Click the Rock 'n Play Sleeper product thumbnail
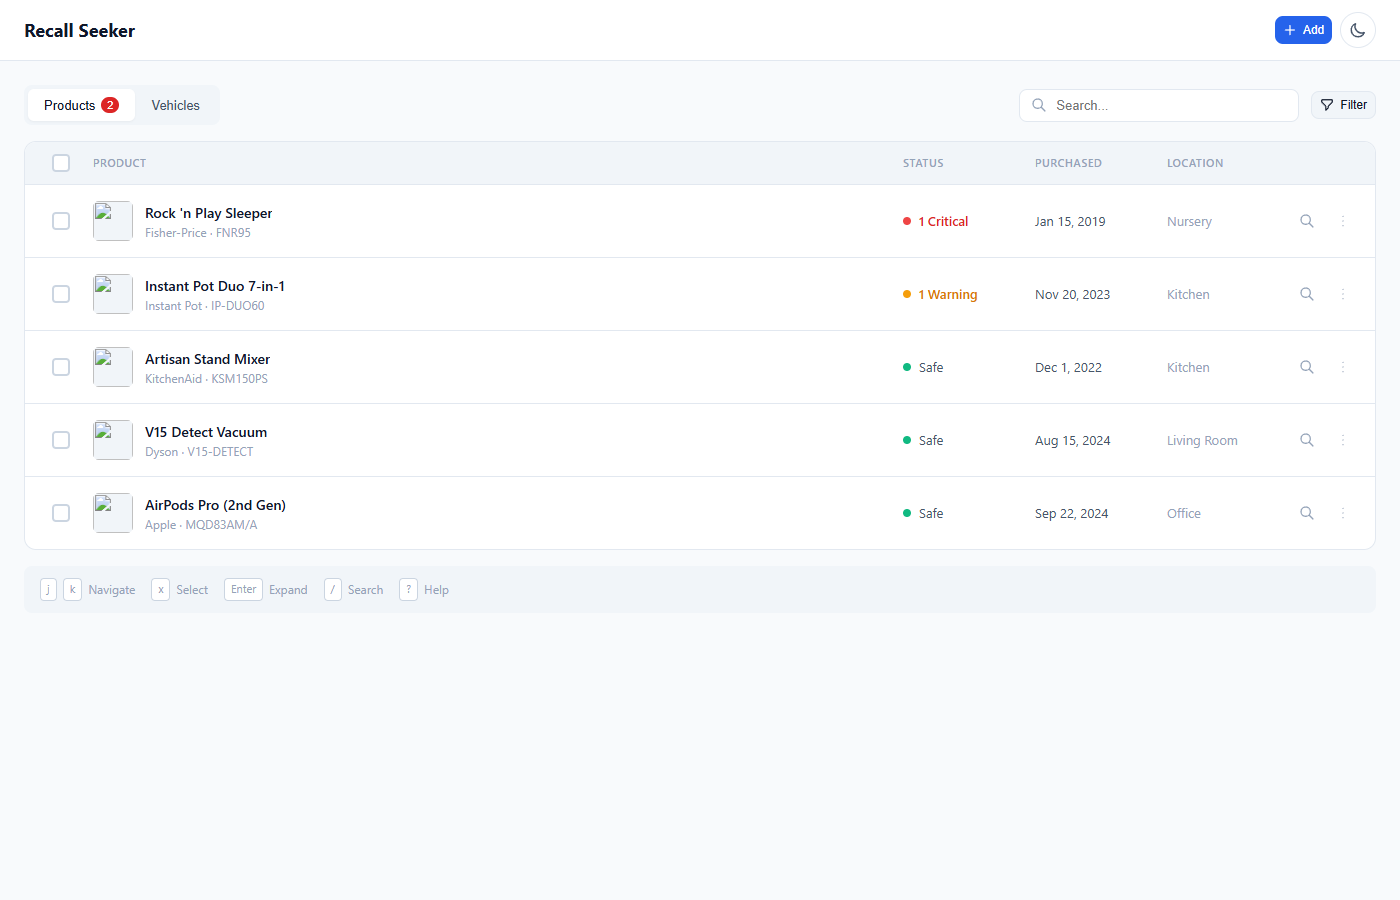1400x900 pixels. [113, 221]
